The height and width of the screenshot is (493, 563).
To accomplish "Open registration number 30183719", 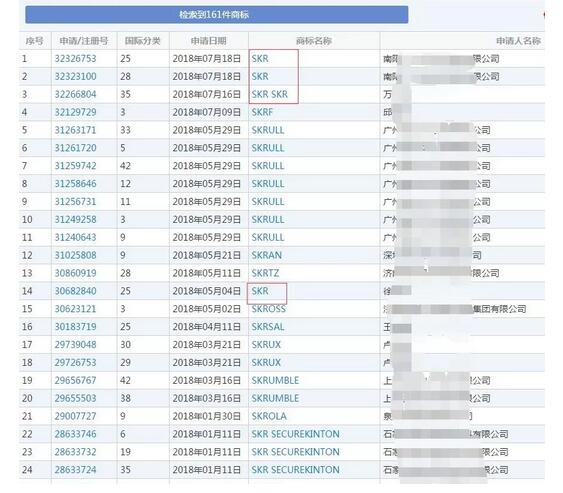I will point(75,327).
